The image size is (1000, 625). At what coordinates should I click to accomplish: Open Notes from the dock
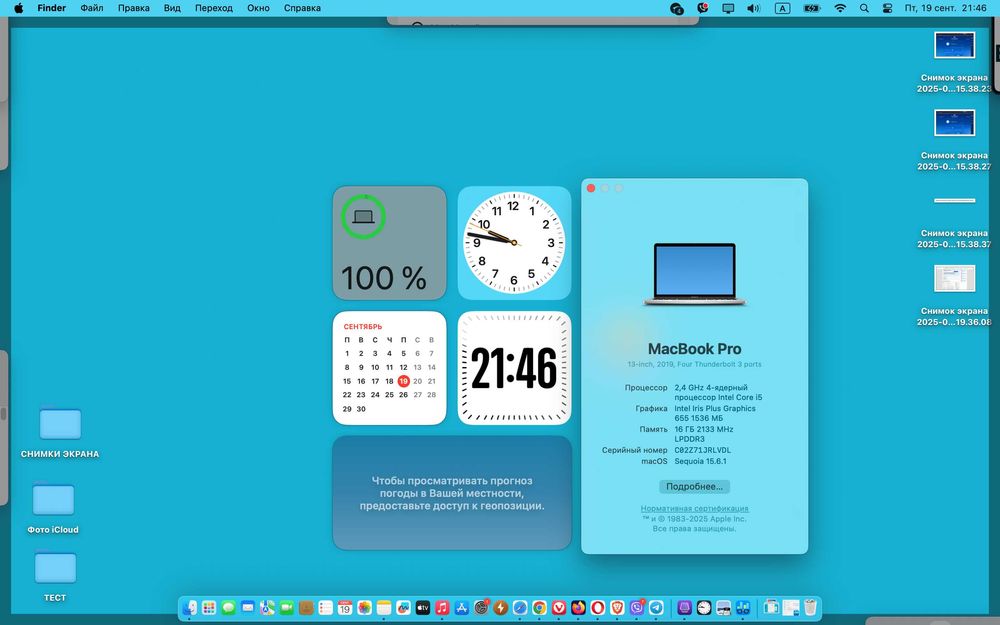384,608
